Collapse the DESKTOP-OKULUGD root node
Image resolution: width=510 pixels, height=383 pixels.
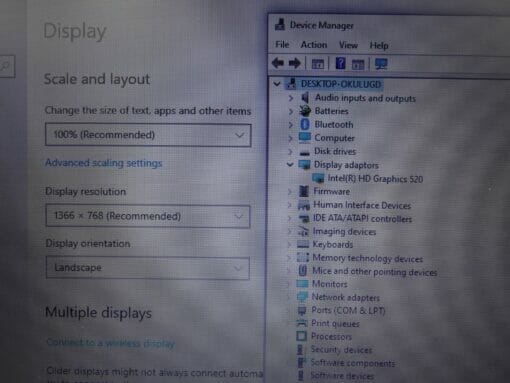pyautogui.click(x=277, y=84)
